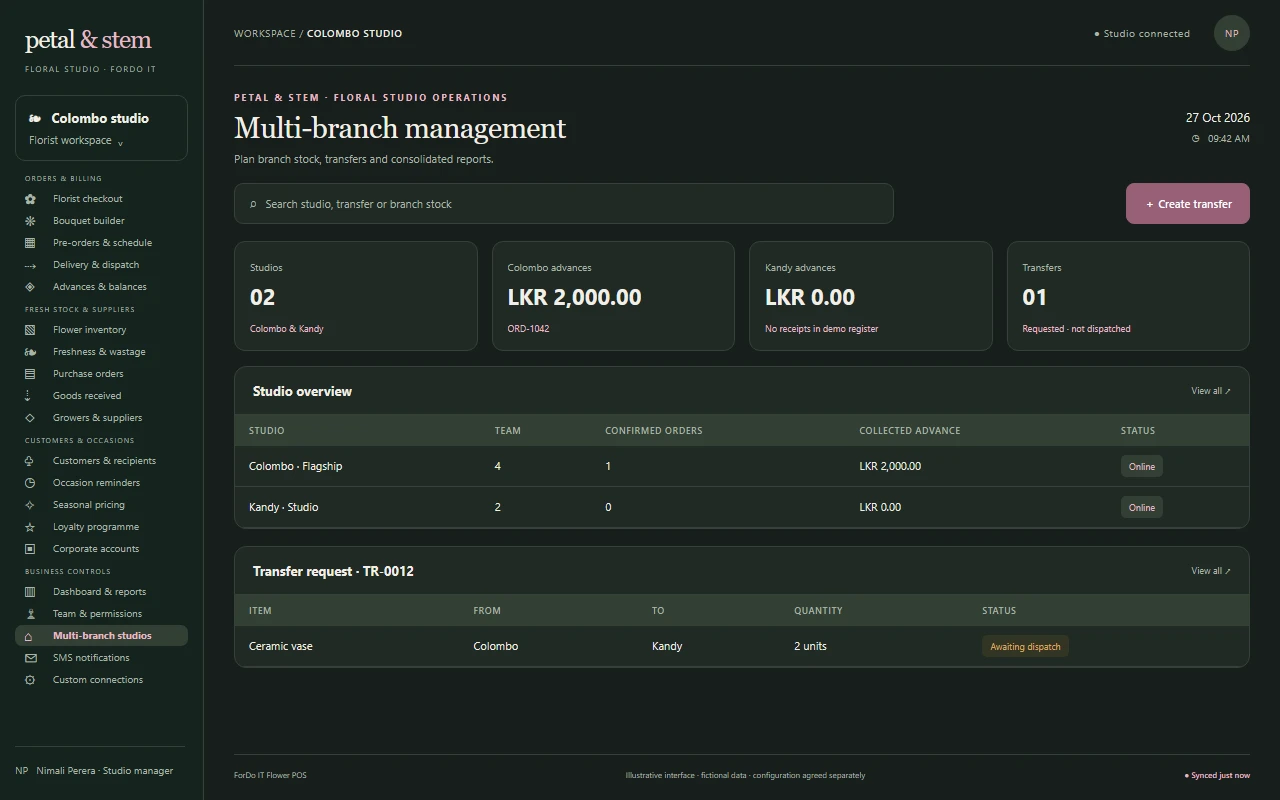Click the Advances & balances diamond icon
Image resolution: width=1280 pixels, height=800 pixels.
pos(30,287)
